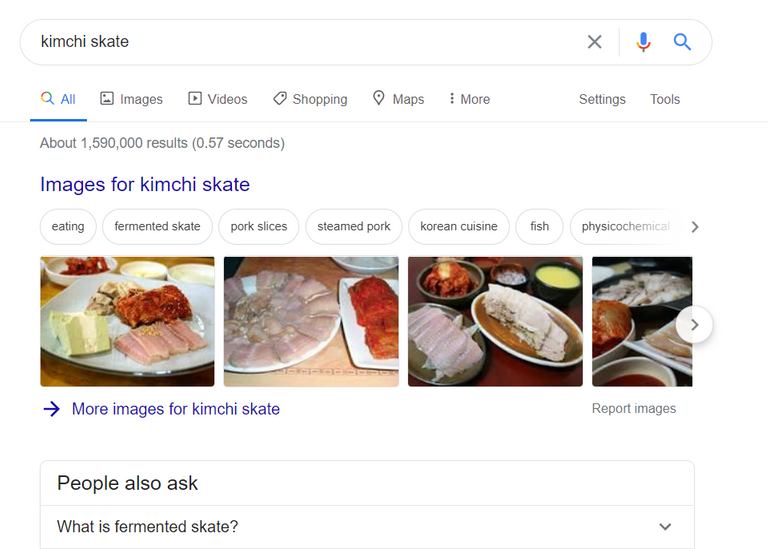Select the 'korean cuisine' filter chip

click(458, 227)
